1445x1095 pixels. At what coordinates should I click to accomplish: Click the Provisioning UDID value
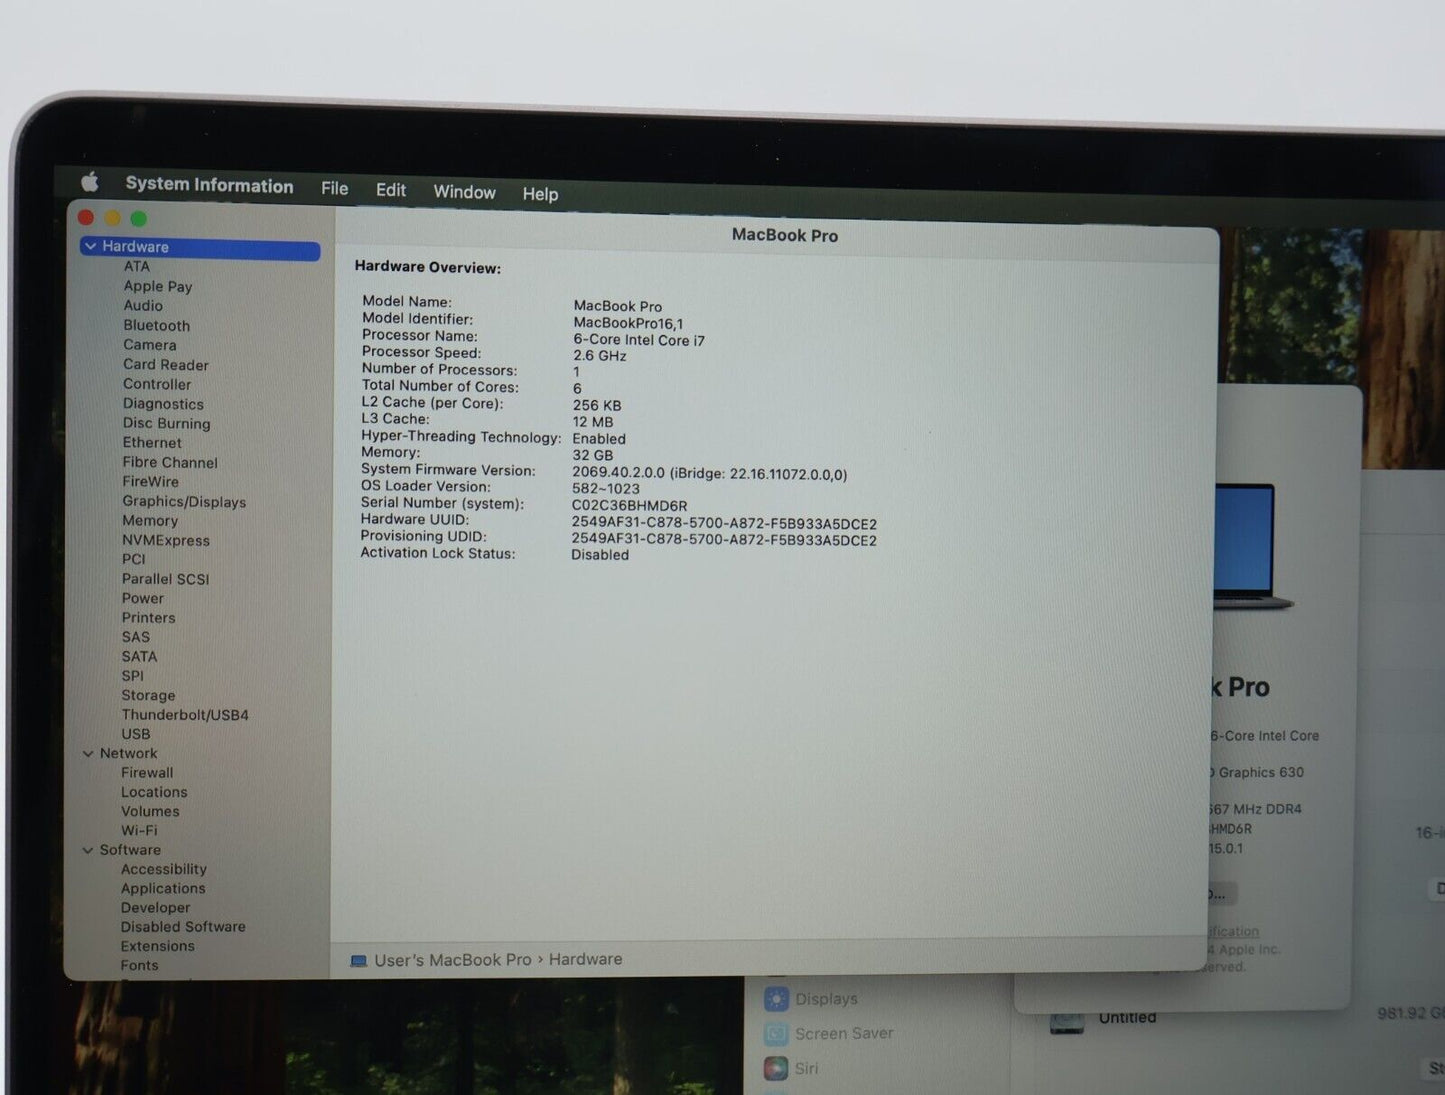coord(724,540)
